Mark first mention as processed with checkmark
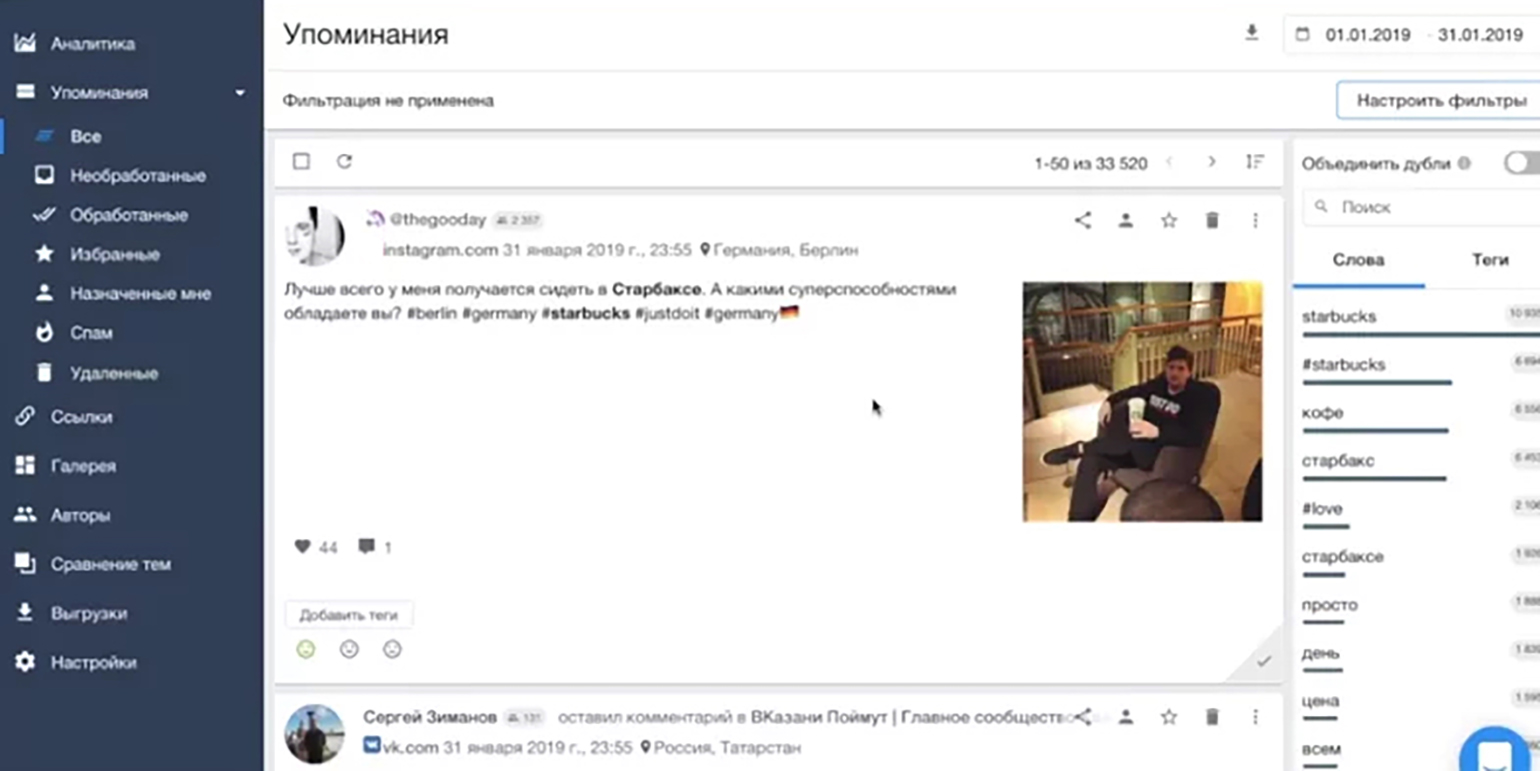1540x771 pixels. click(x=1264, y=661)
